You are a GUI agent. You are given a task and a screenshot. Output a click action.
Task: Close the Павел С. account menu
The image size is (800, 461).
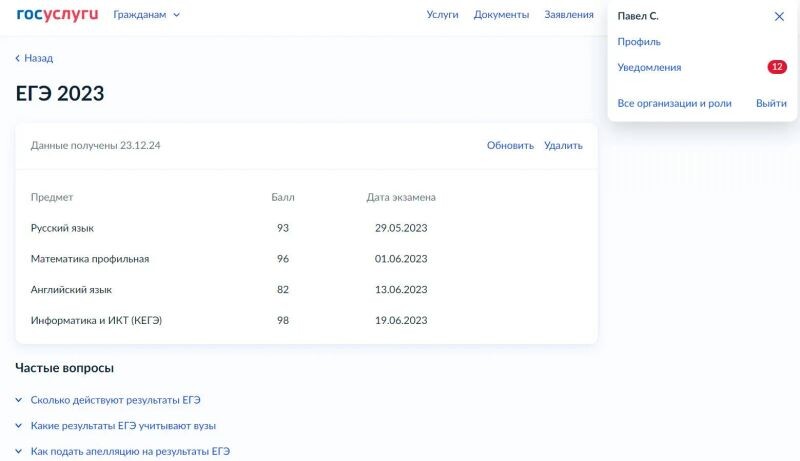(779, 17)
